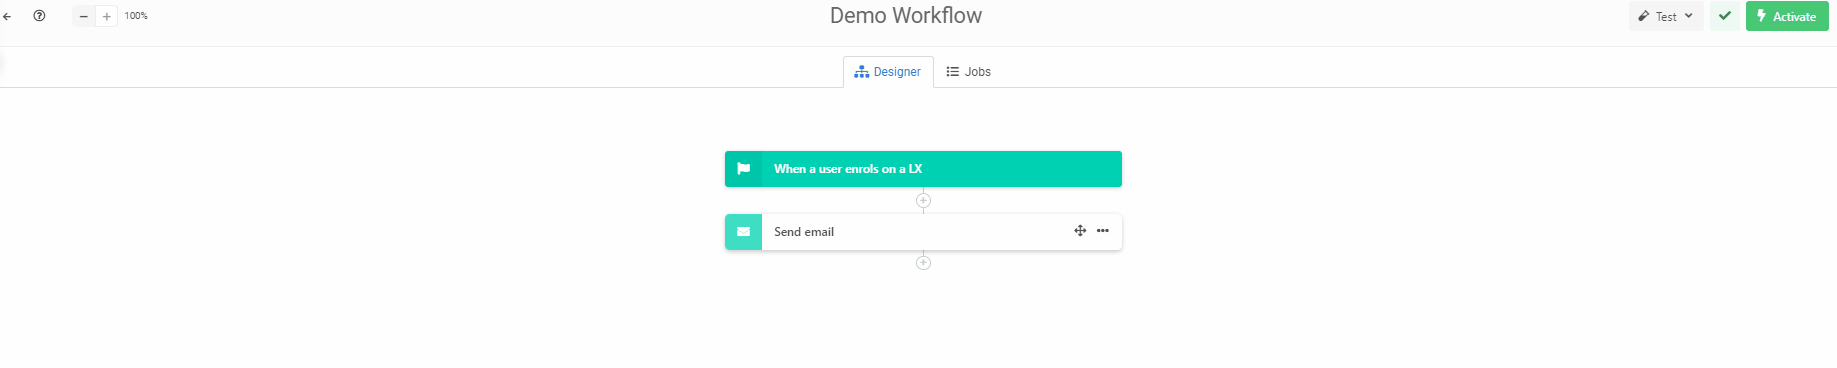Switch to the Designer tab
1837x368 pixels.
tap(888, 72)
